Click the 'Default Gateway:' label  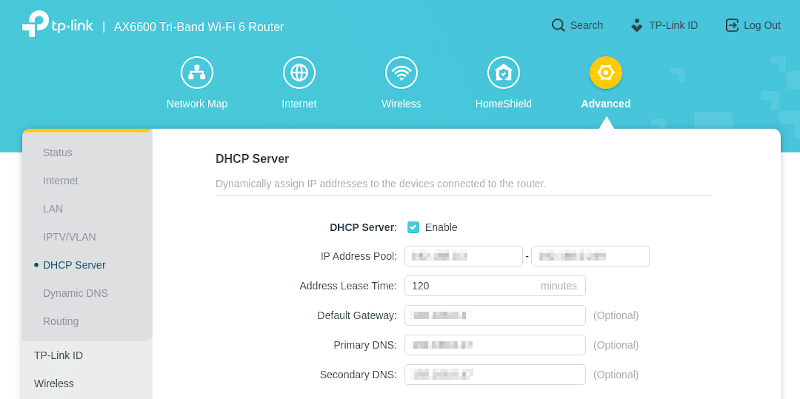[x=357, y=315]
